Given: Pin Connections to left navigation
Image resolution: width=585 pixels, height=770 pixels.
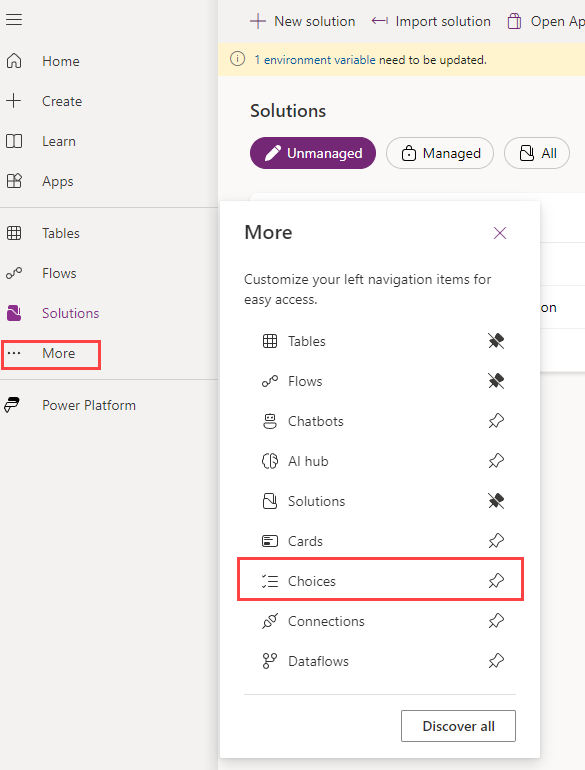Looking at the screenshot, I should pos(496,621).
